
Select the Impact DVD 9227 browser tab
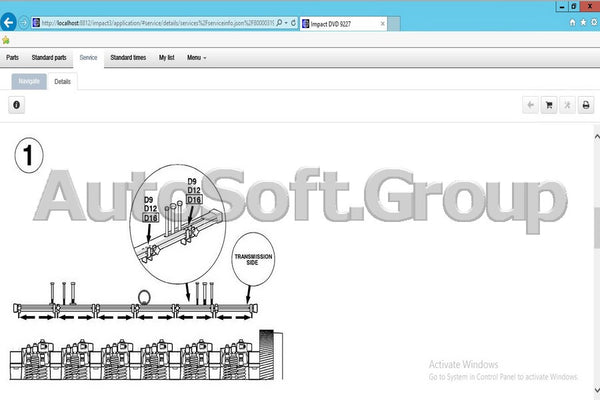tap(343, 24)
